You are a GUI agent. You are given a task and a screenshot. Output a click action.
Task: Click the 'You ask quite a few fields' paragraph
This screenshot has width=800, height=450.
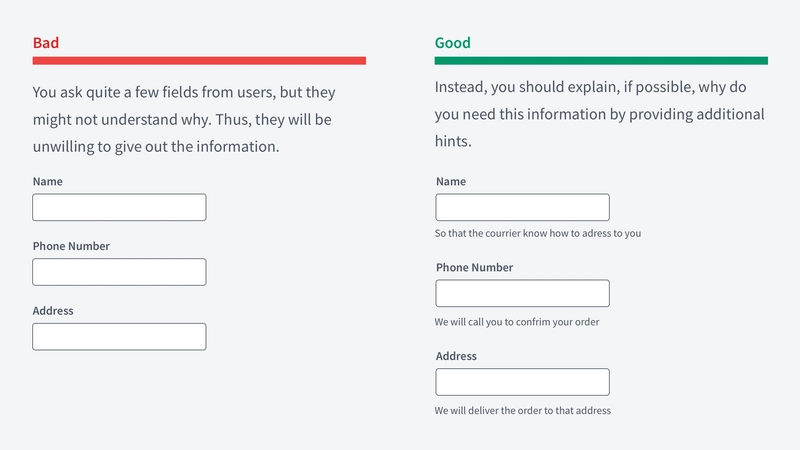[x=184, y=119]
